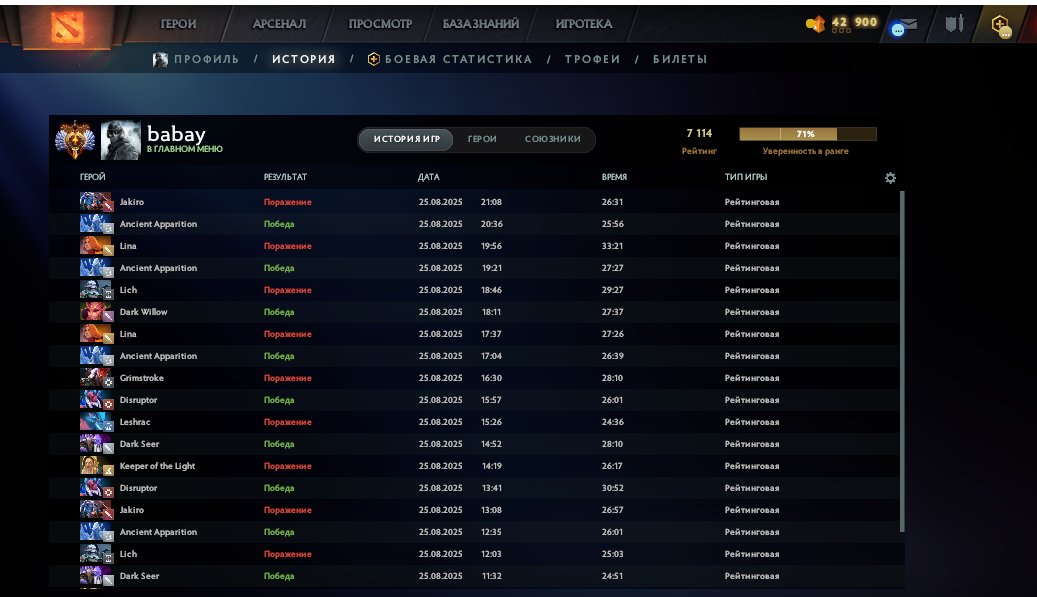Open the БОЕВАЯ СТАТИСТИКА tab
Image resolution: width=1037 pixels, height=597 pixels.
pos(450,59)
